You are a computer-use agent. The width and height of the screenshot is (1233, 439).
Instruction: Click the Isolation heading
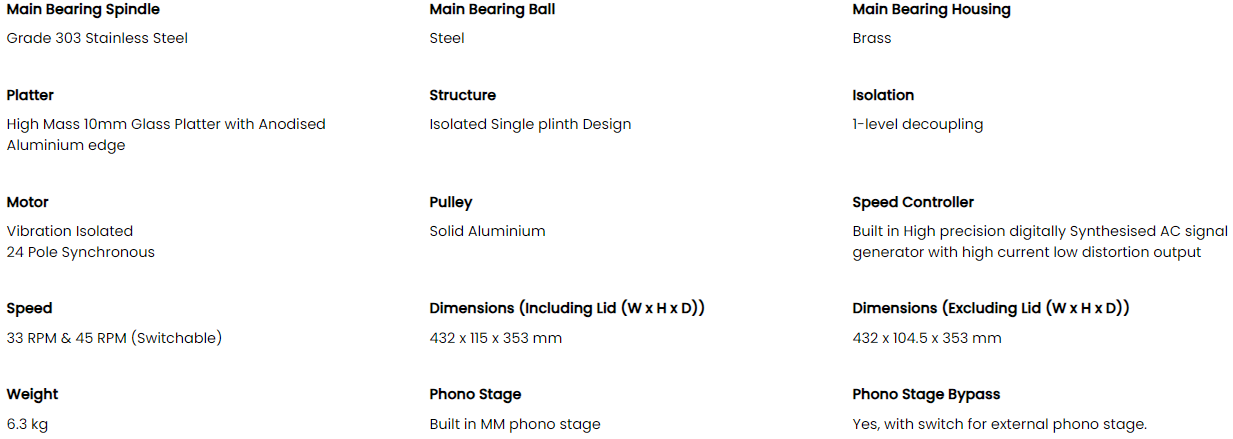click(x=883, y=96)
